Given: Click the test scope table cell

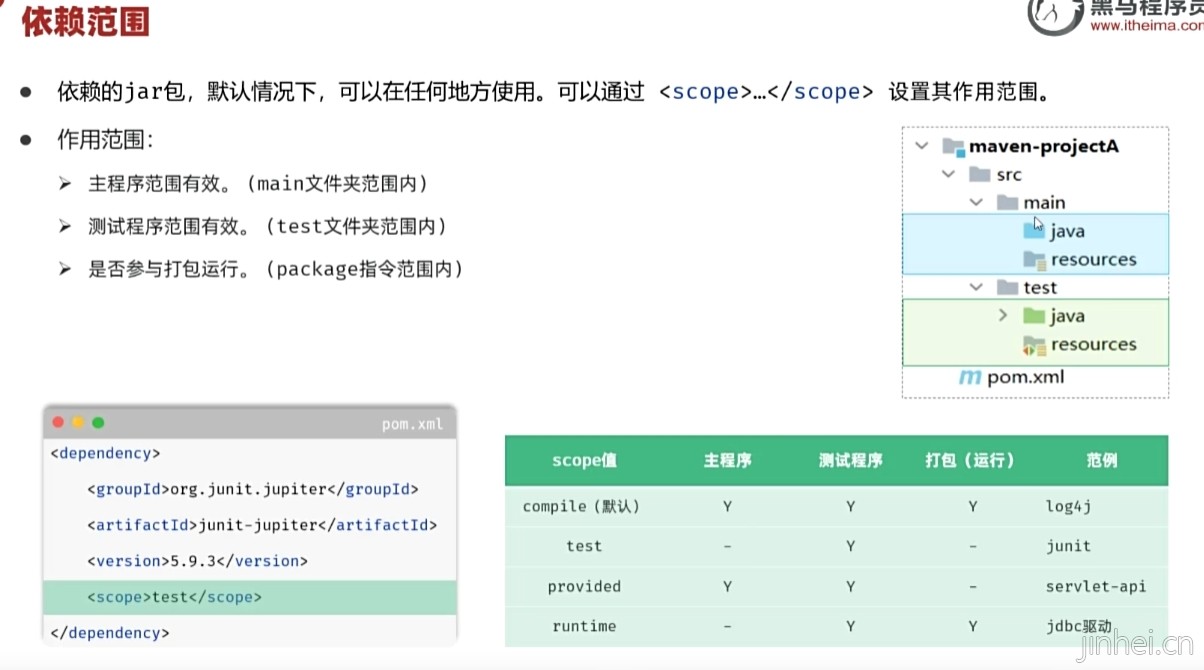Looking at the screenshot, I should 584,547.
